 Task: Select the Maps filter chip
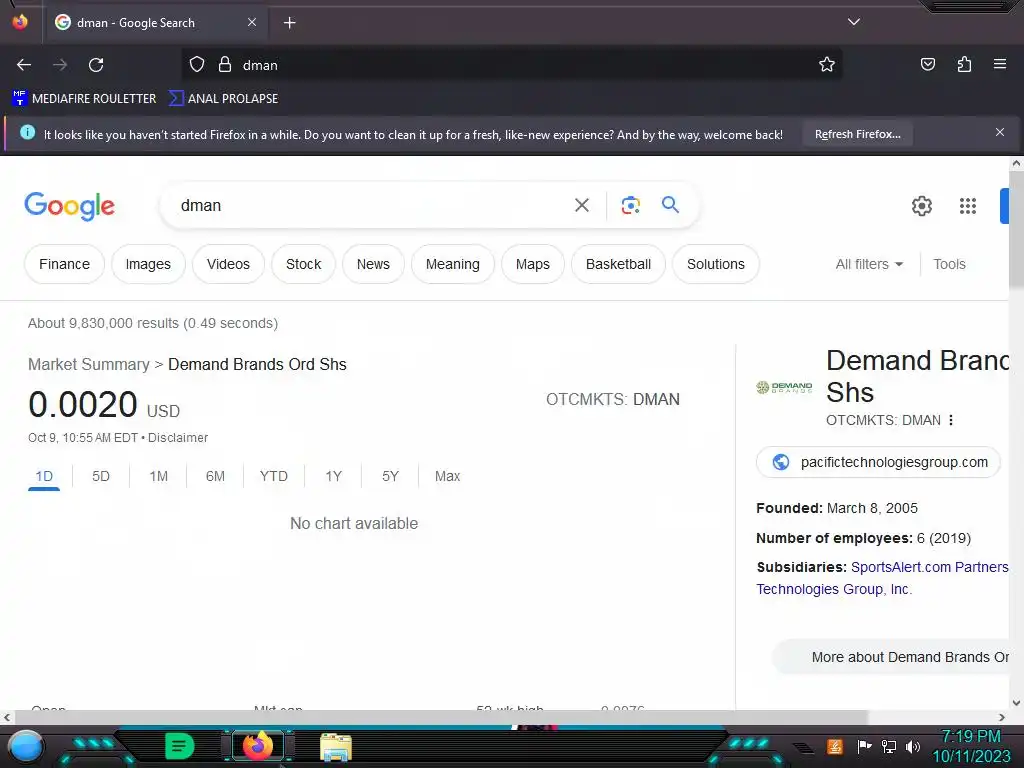(532, 264)
